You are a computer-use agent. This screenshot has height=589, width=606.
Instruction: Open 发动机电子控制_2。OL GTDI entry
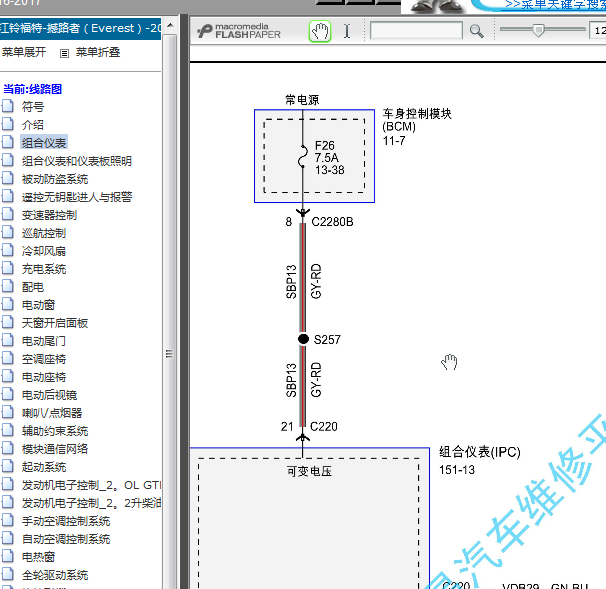click(x=91, y=485)
